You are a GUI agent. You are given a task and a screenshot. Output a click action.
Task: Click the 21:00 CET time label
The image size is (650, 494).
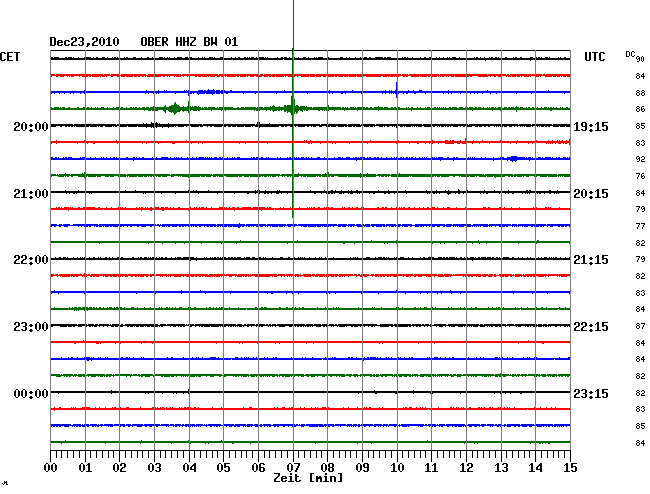[31, 194]
